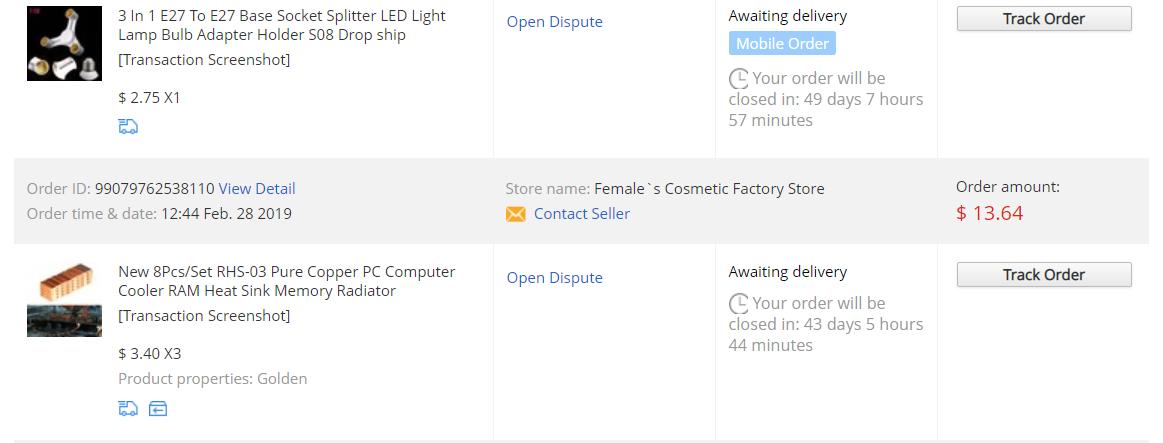Viewport: 1163px width, 443px height.
Task: Track Order for the E27 socket splitter
Action: click(1044, 19)
